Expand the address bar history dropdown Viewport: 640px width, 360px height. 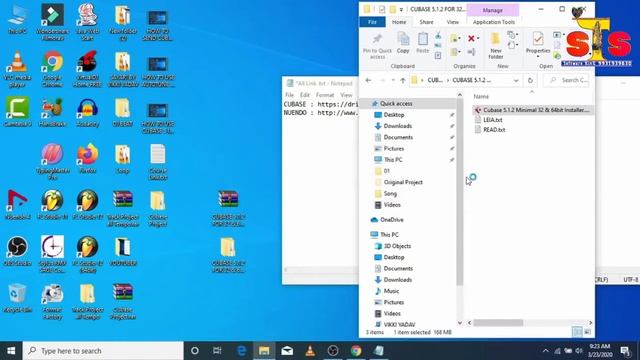click(516, 80)
